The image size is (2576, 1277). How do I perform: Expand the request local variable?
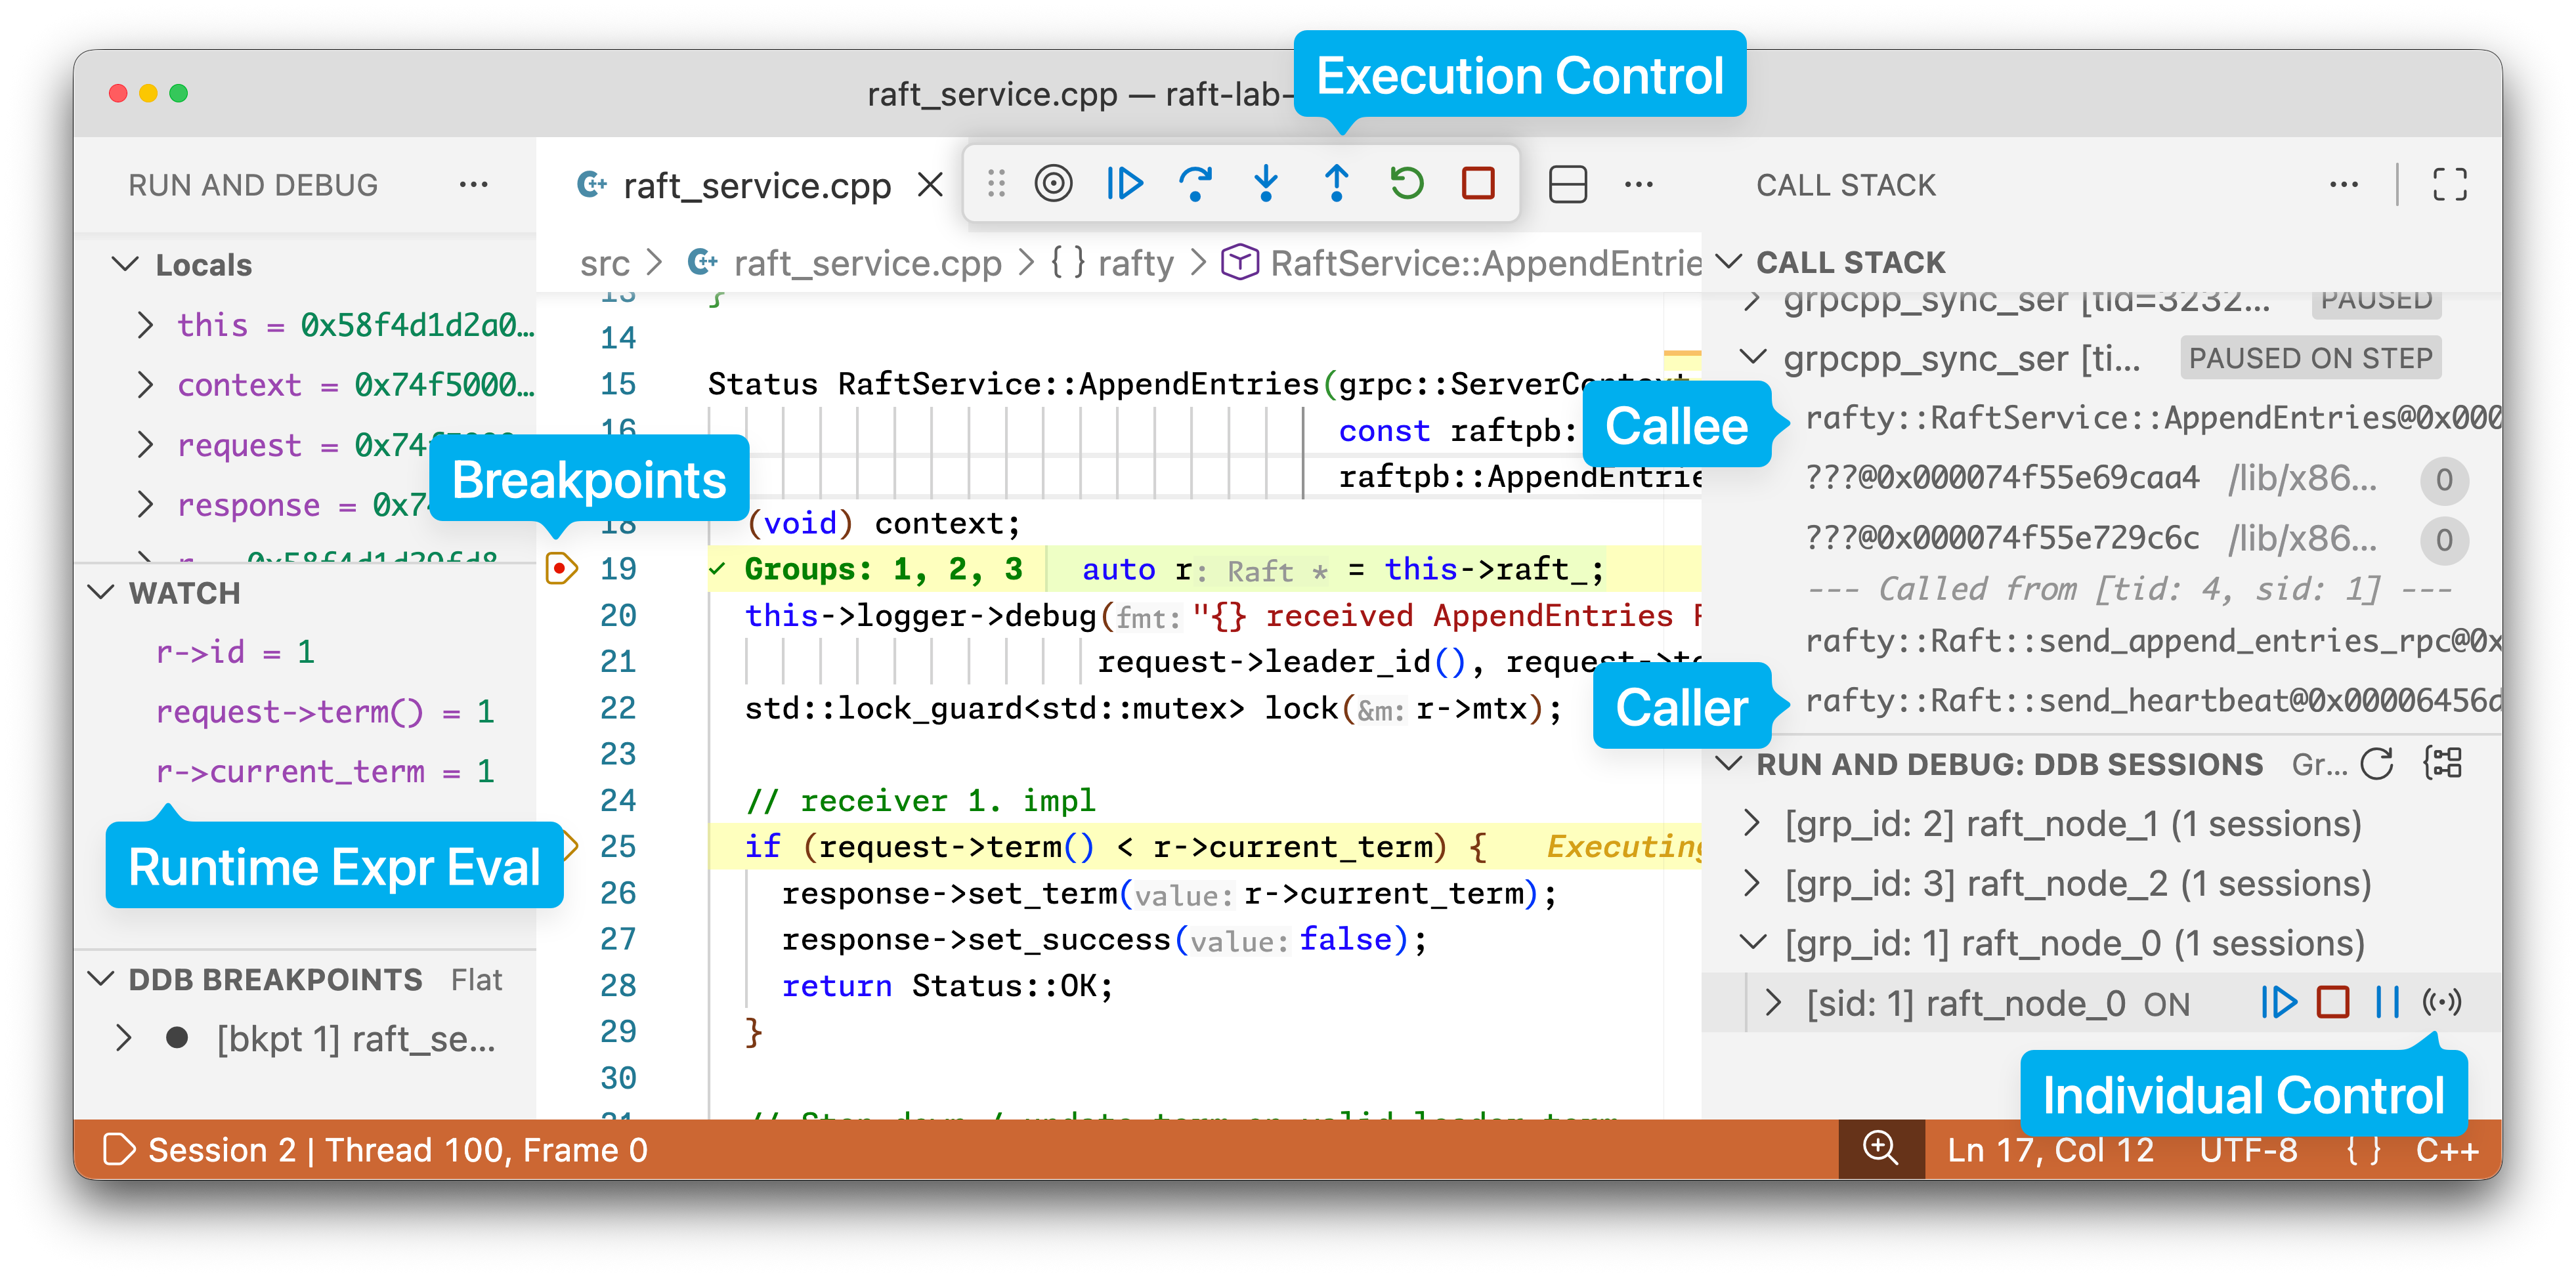(x=145, y=445)
